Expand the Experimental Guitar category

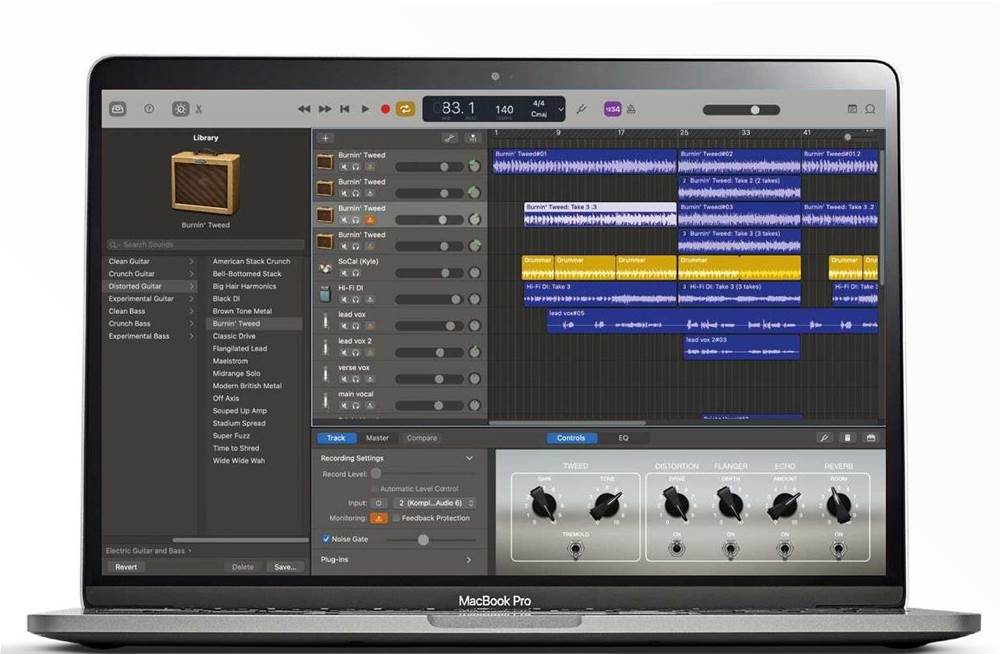[191, 299]
